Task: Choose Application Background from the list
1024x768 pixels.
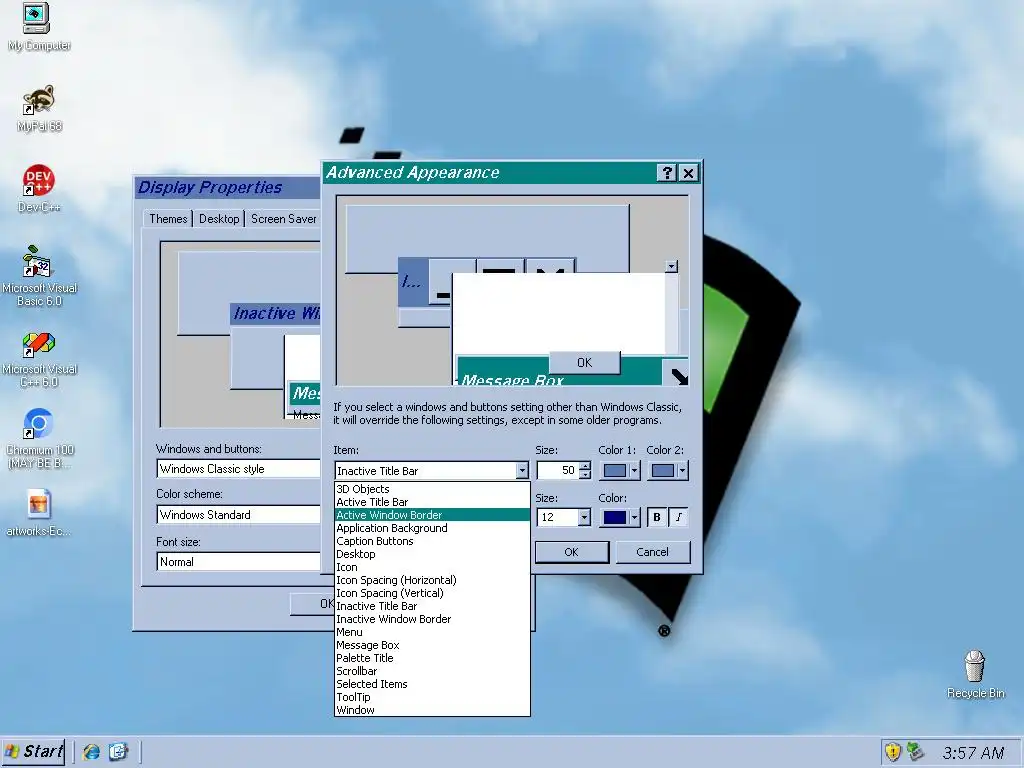Action: [432, 528]
